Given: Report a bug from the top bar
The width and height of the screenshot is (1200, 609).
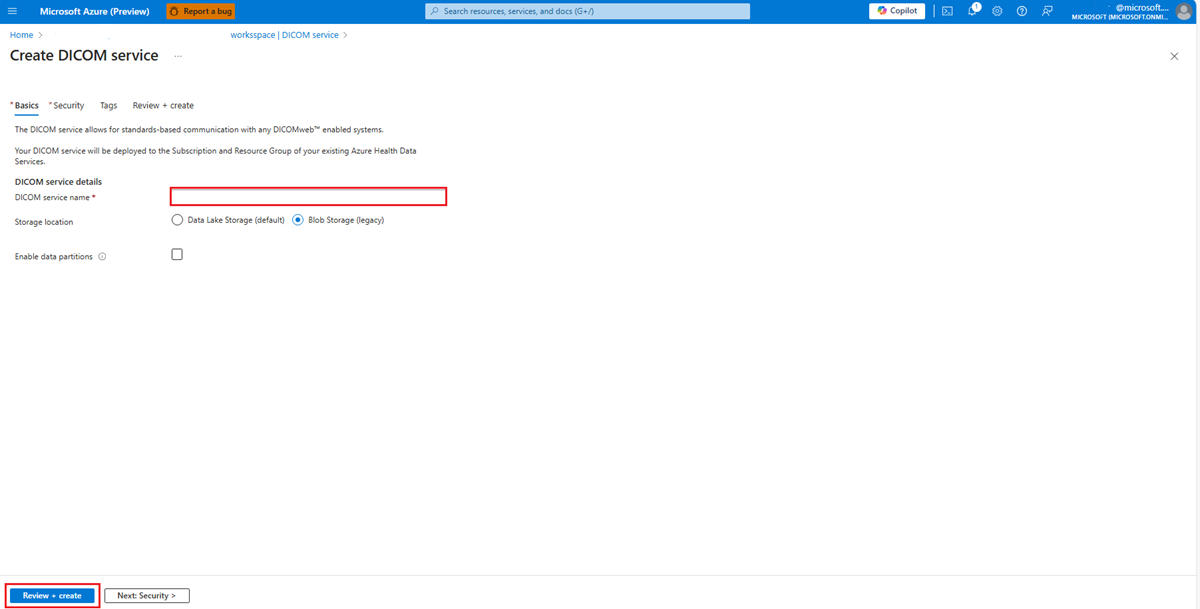Looking at the screenshot, I should click(x=200, y=11).
